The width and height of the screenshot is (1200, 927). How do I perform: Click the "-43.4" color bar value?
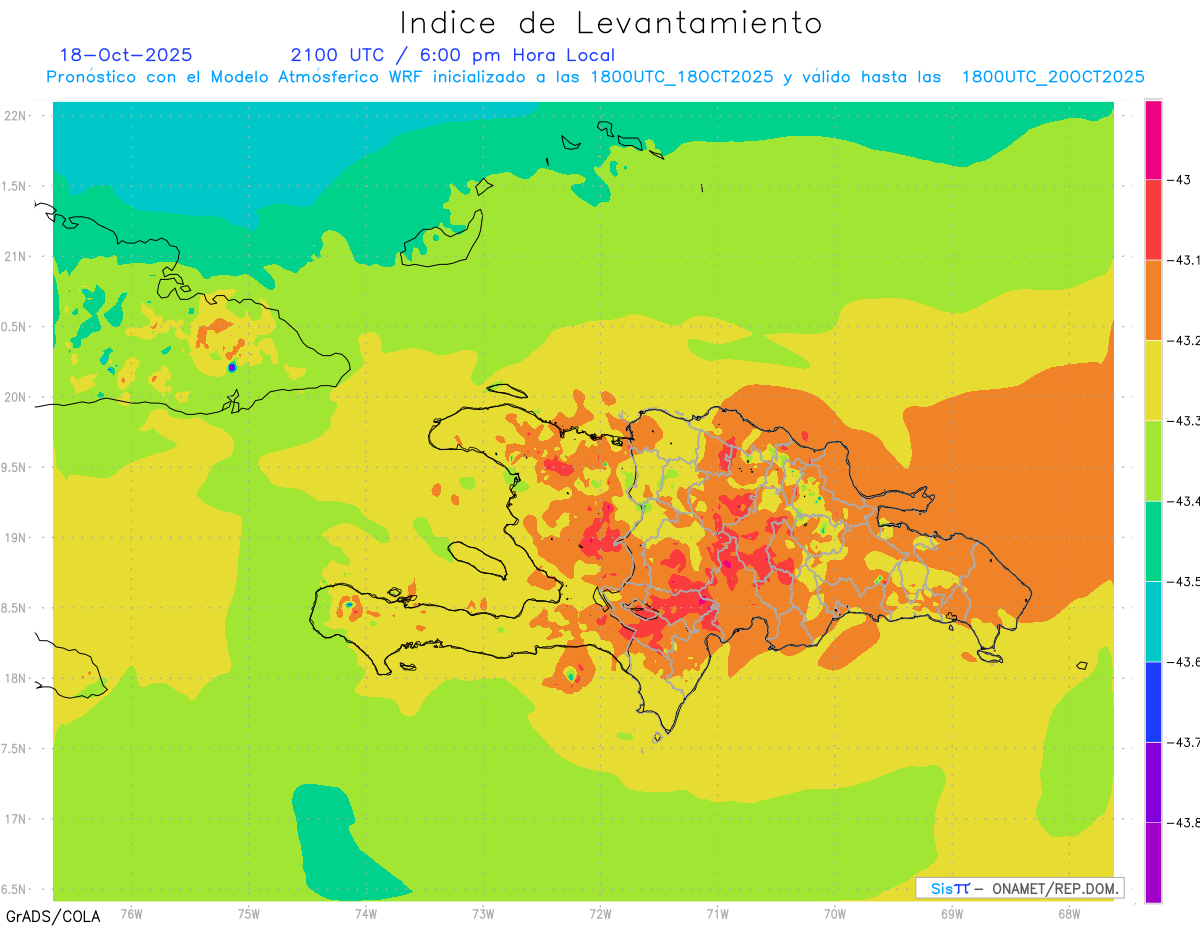click(1184, 501)
